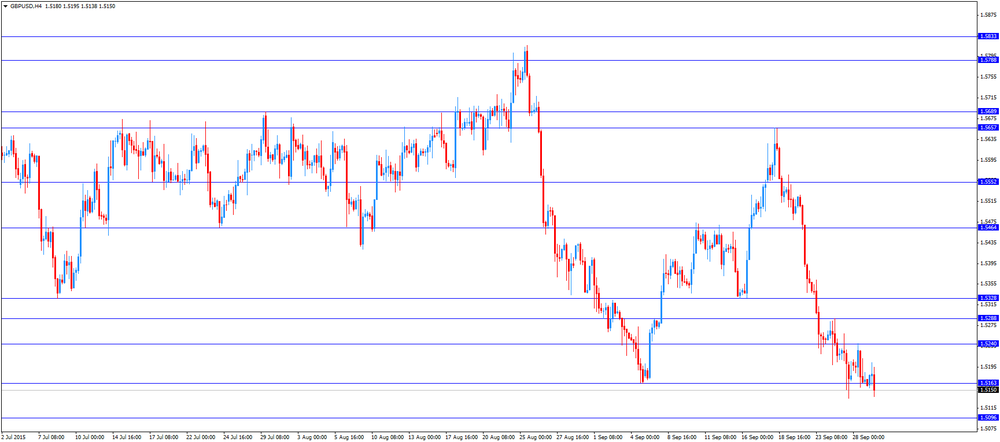Viewport: 1000px width, 442px height.
Task: Click the 3 Aug 00:00 time label
Action: (x=312, y=438)
